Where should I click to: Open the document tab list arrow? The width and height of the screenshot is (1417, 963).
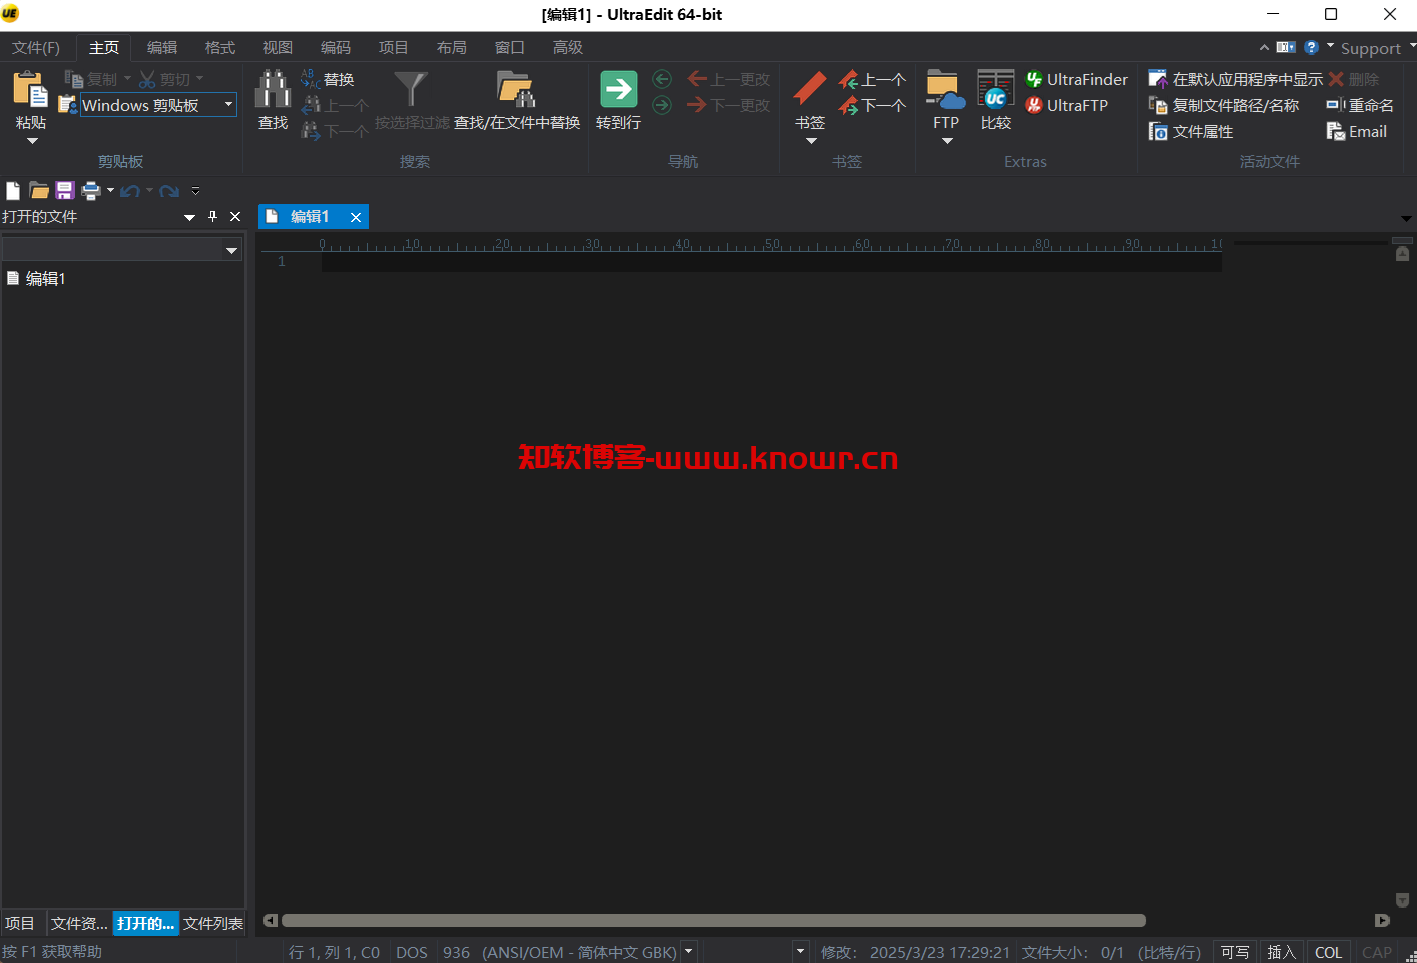1406,218
